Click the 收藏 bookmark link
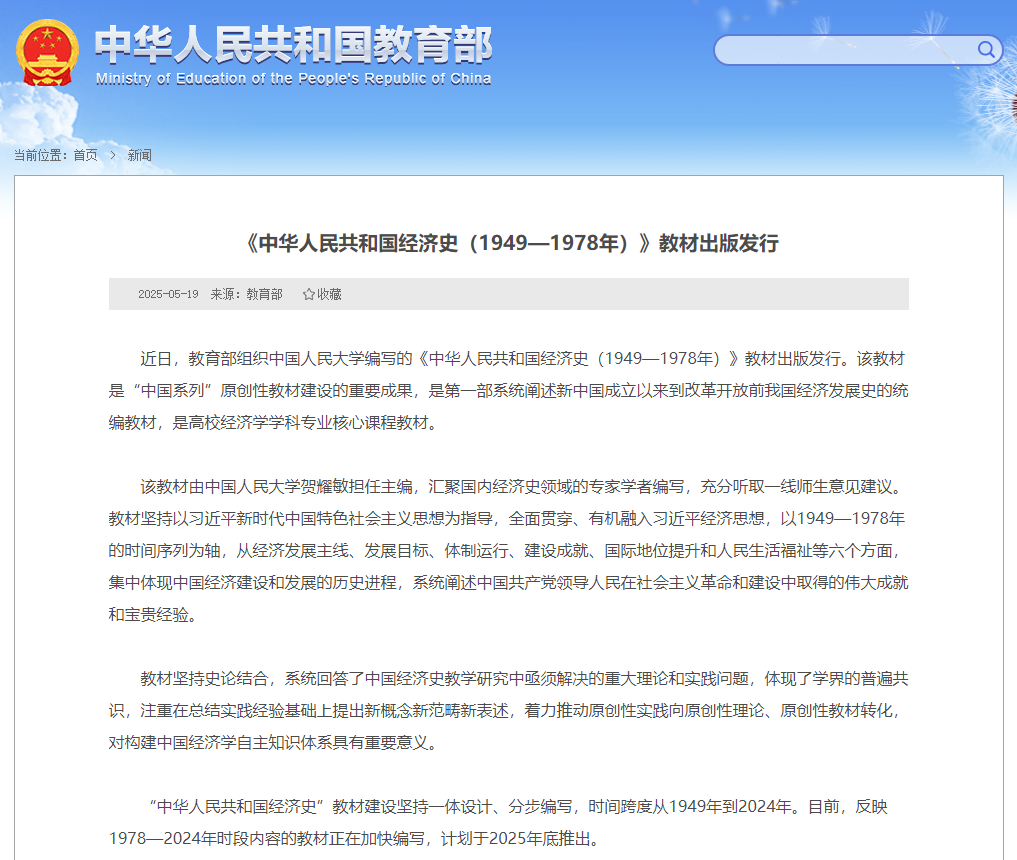Screen dimensions: 1017x860 (329, 294)
